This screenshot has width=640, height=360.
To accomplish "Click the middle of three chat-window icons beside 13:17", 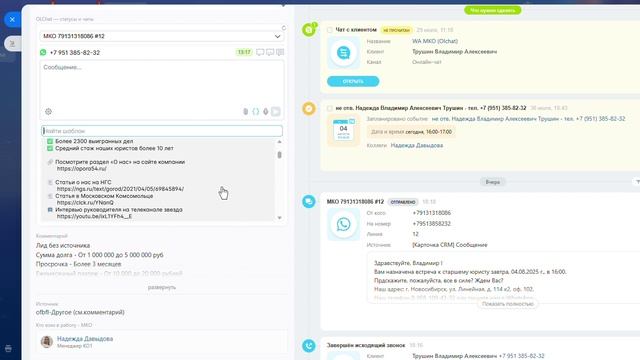I will [270, 52].
